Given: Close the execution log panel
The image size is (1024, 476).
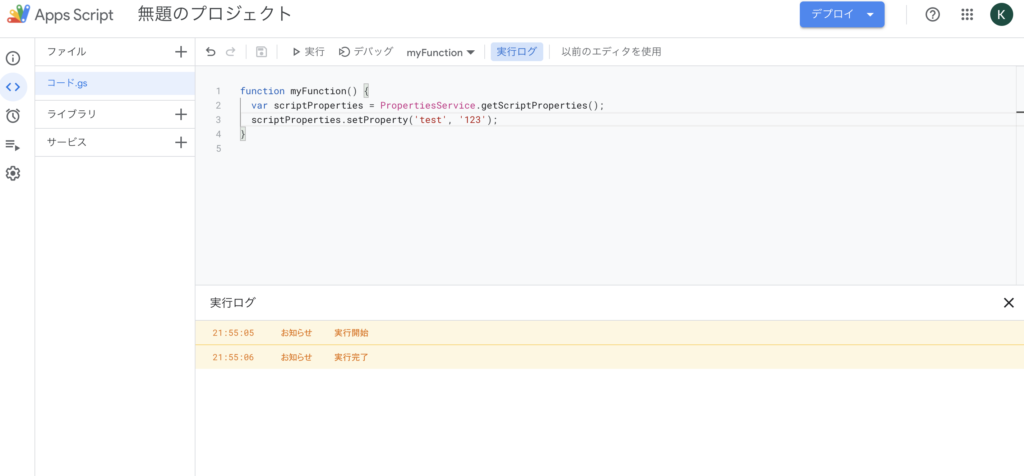Looking at the screenshot, I should point(1008,302).
